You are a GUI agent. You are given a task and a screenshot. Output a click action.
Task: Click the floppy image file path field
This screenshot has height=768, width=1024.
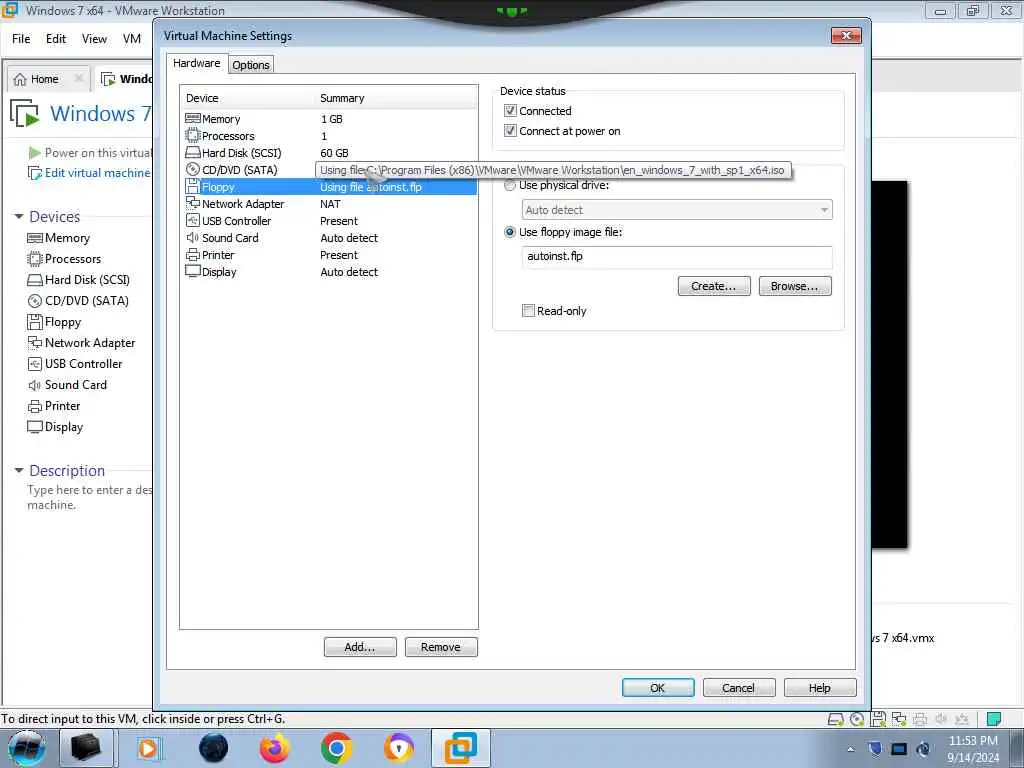(x=677, y=257)
